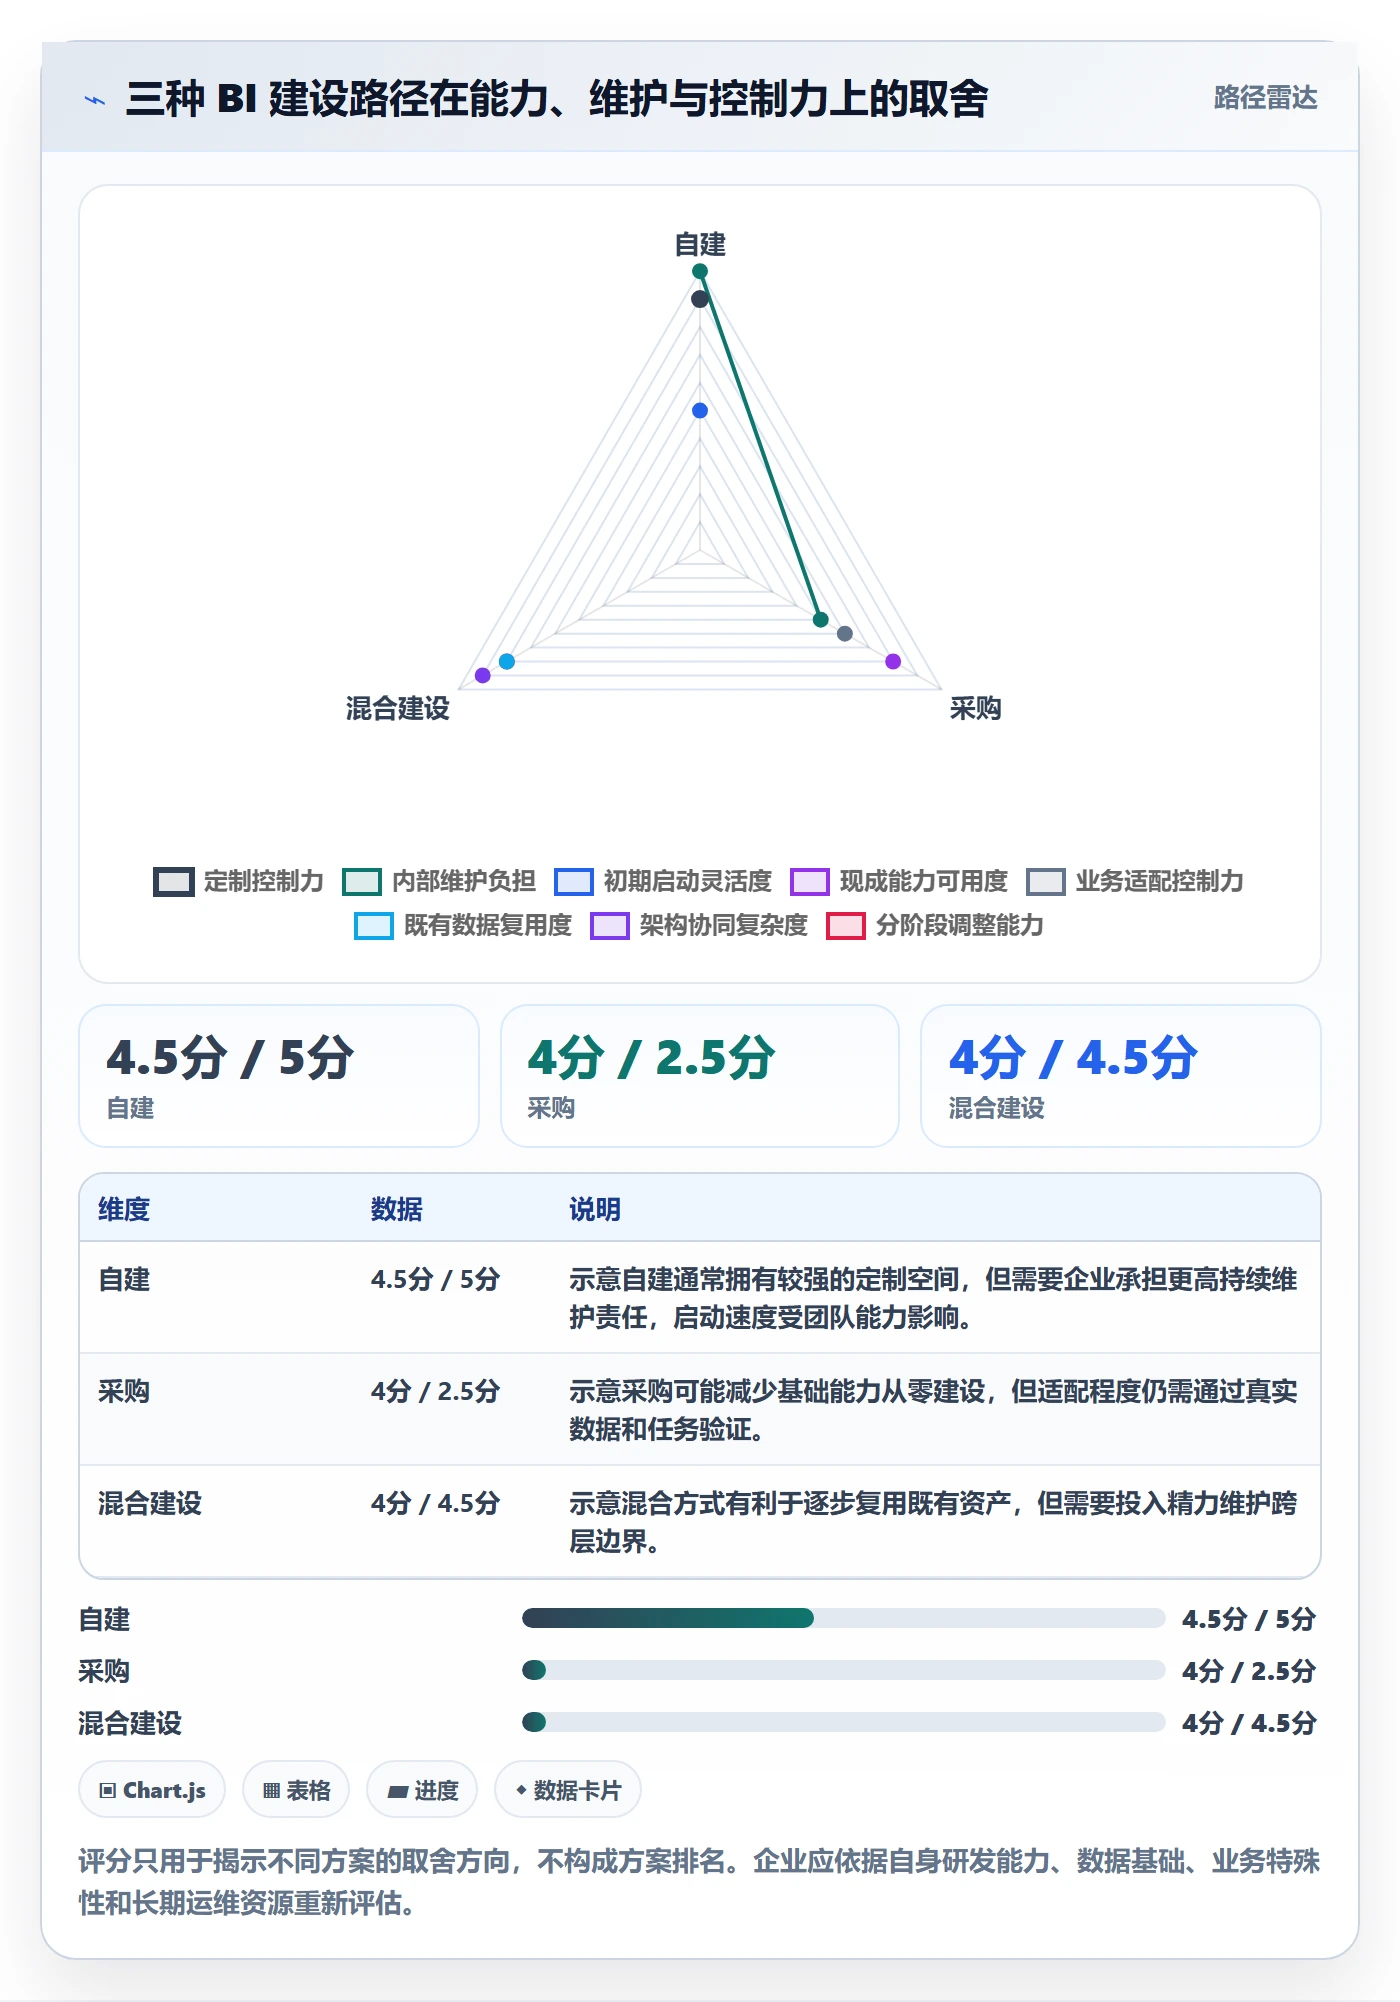Click the table value 4分 / 4.5分
Screen dimensions: 1400x2002
pyautogui.click(x=435, y=1503)
